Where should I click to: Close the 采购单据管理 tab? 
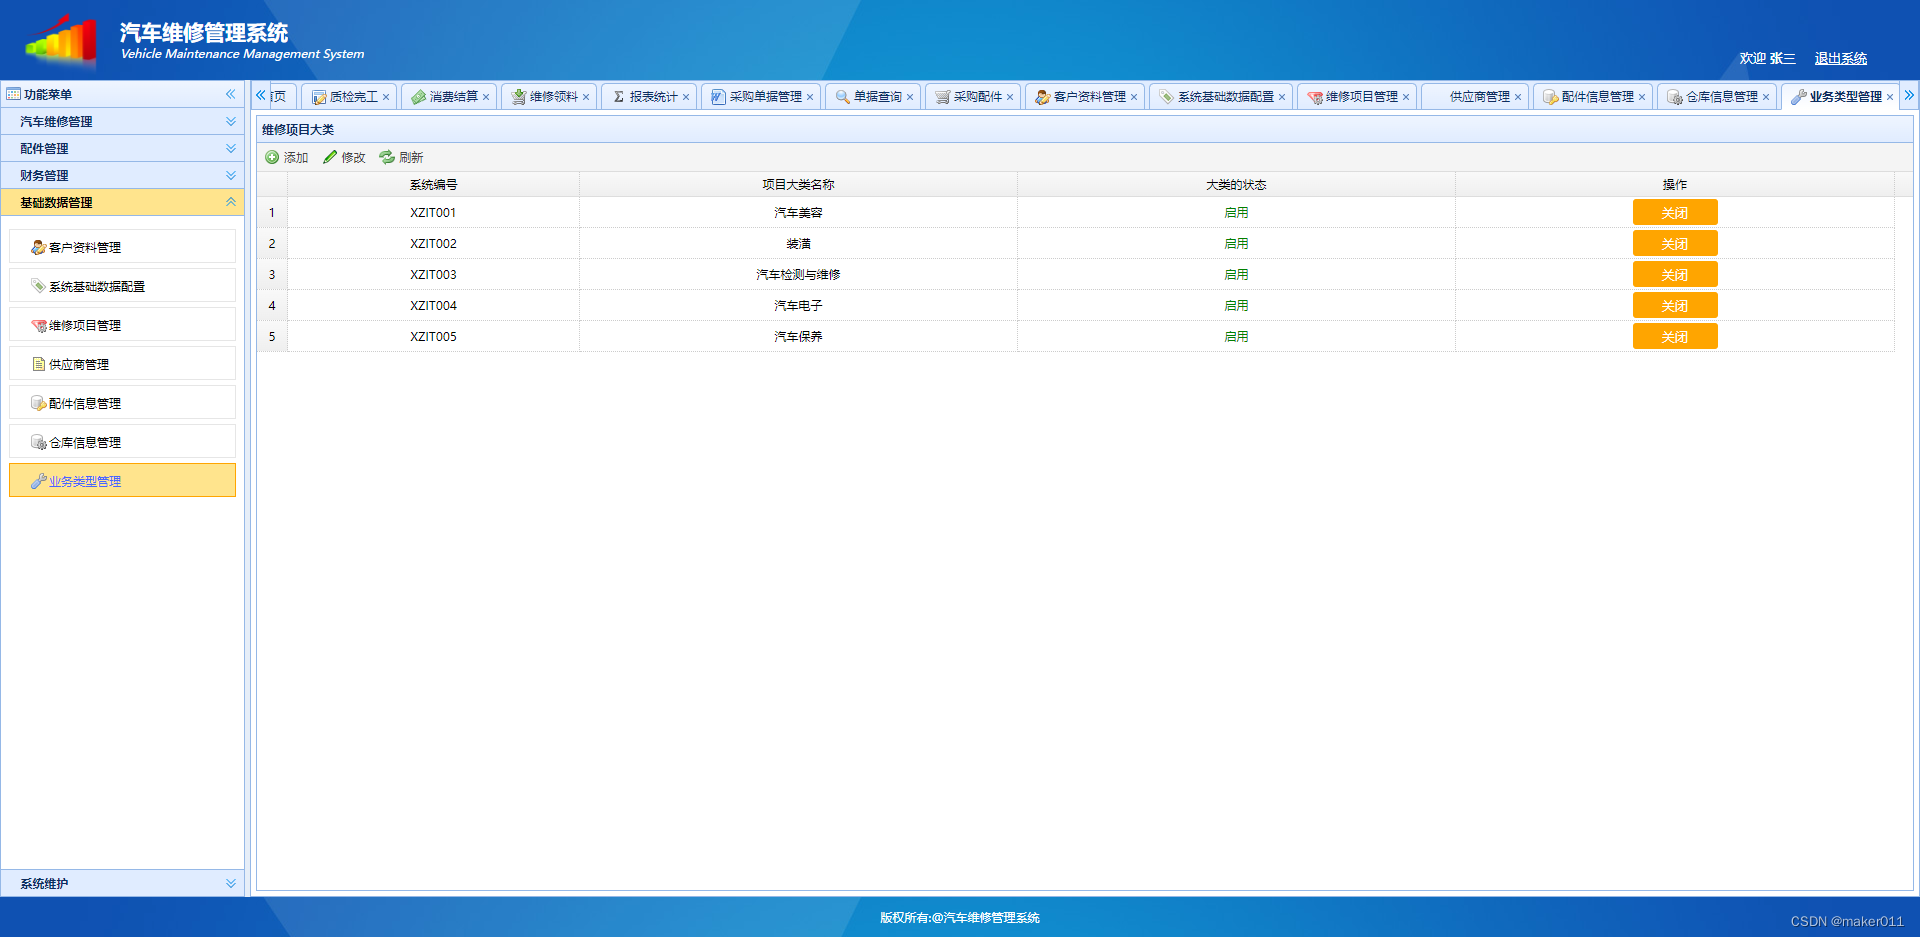(x=810, y=97)
